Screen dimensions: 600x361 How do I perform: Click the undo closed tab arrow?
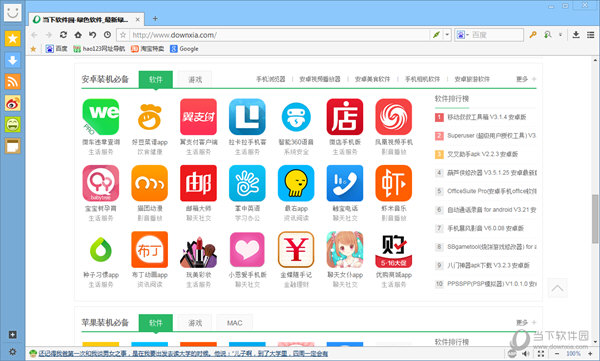[x=93, y=35]
